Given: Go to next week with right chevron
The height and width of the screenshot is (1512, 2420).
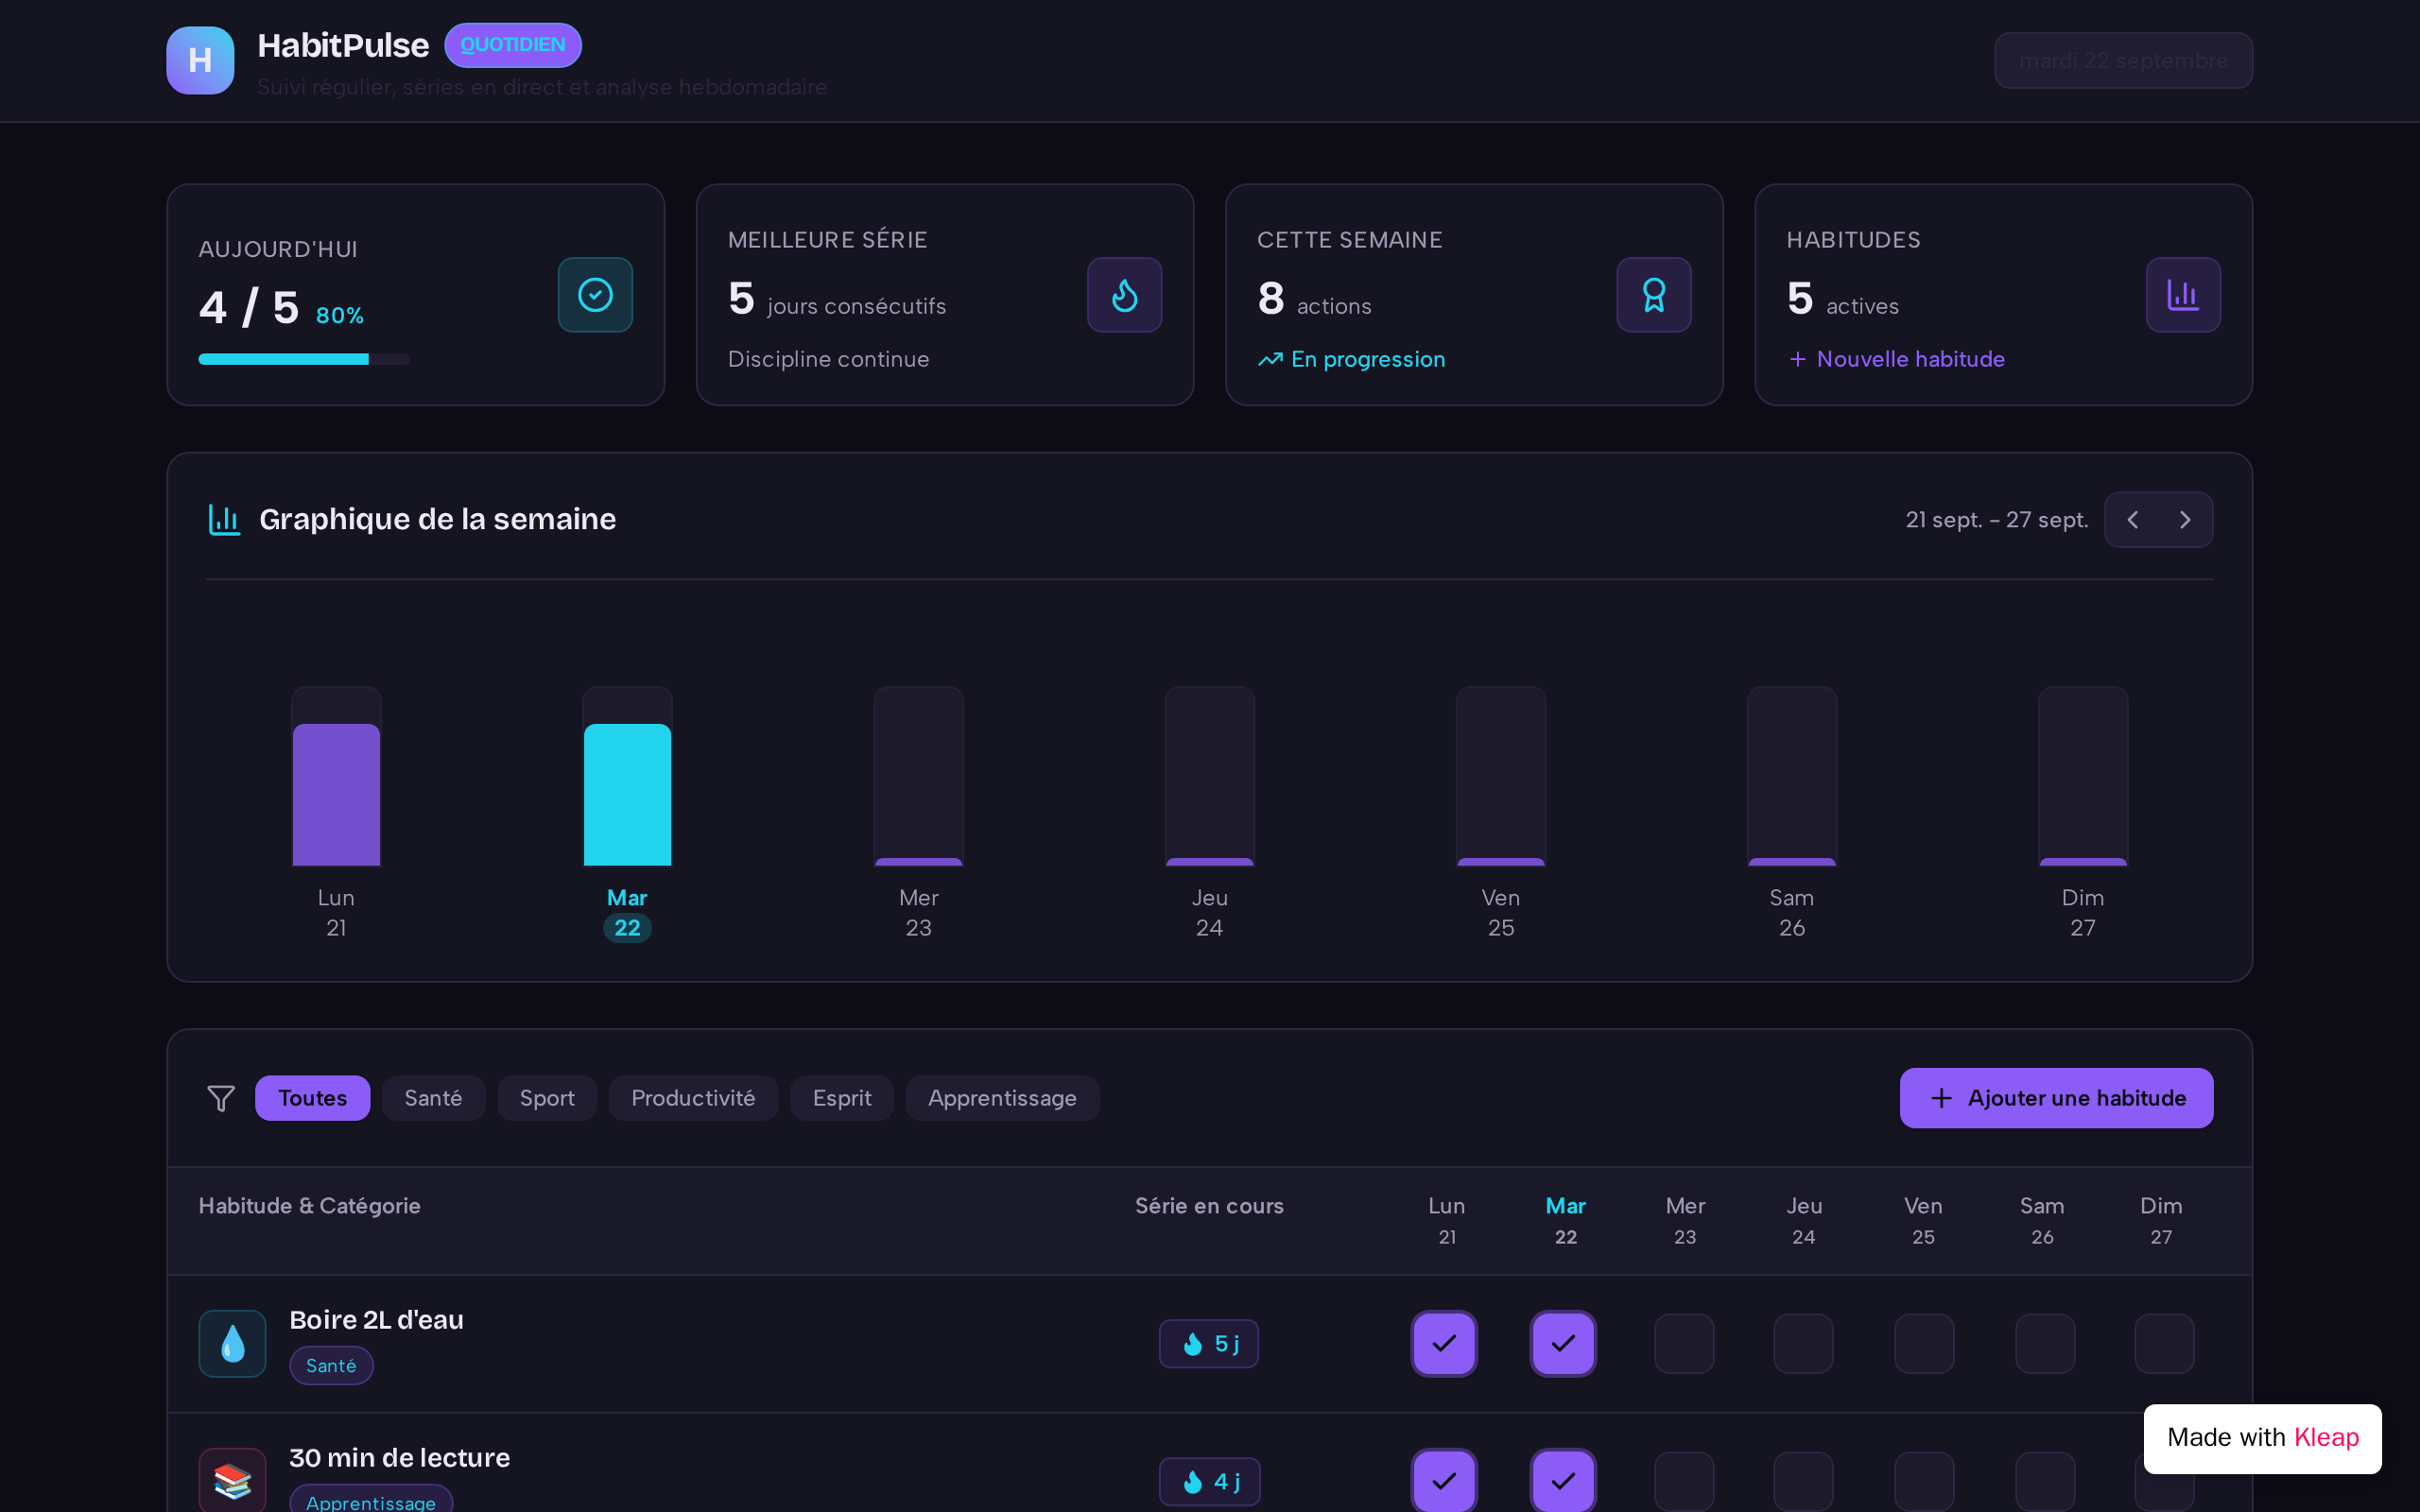Looking at the screenshot, I should coord(2185,520).
